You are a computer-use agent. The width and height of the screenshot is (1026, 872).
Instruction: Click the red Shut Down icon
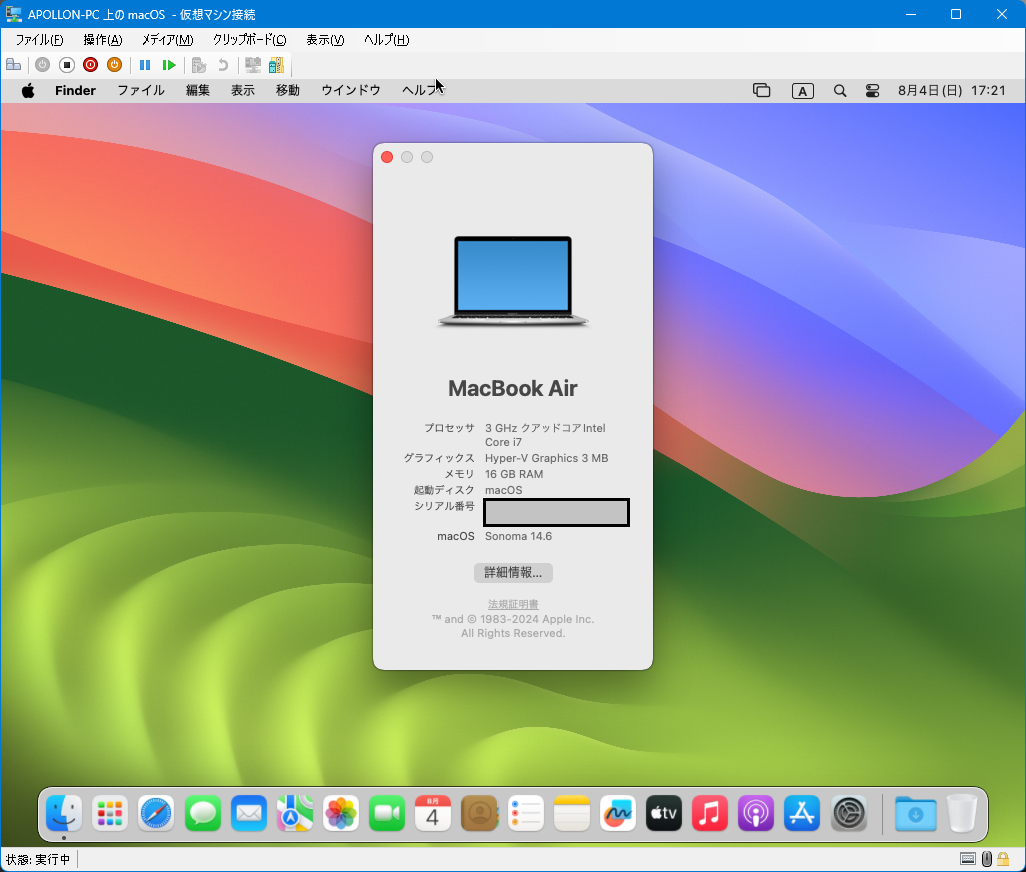coord(90,65)
